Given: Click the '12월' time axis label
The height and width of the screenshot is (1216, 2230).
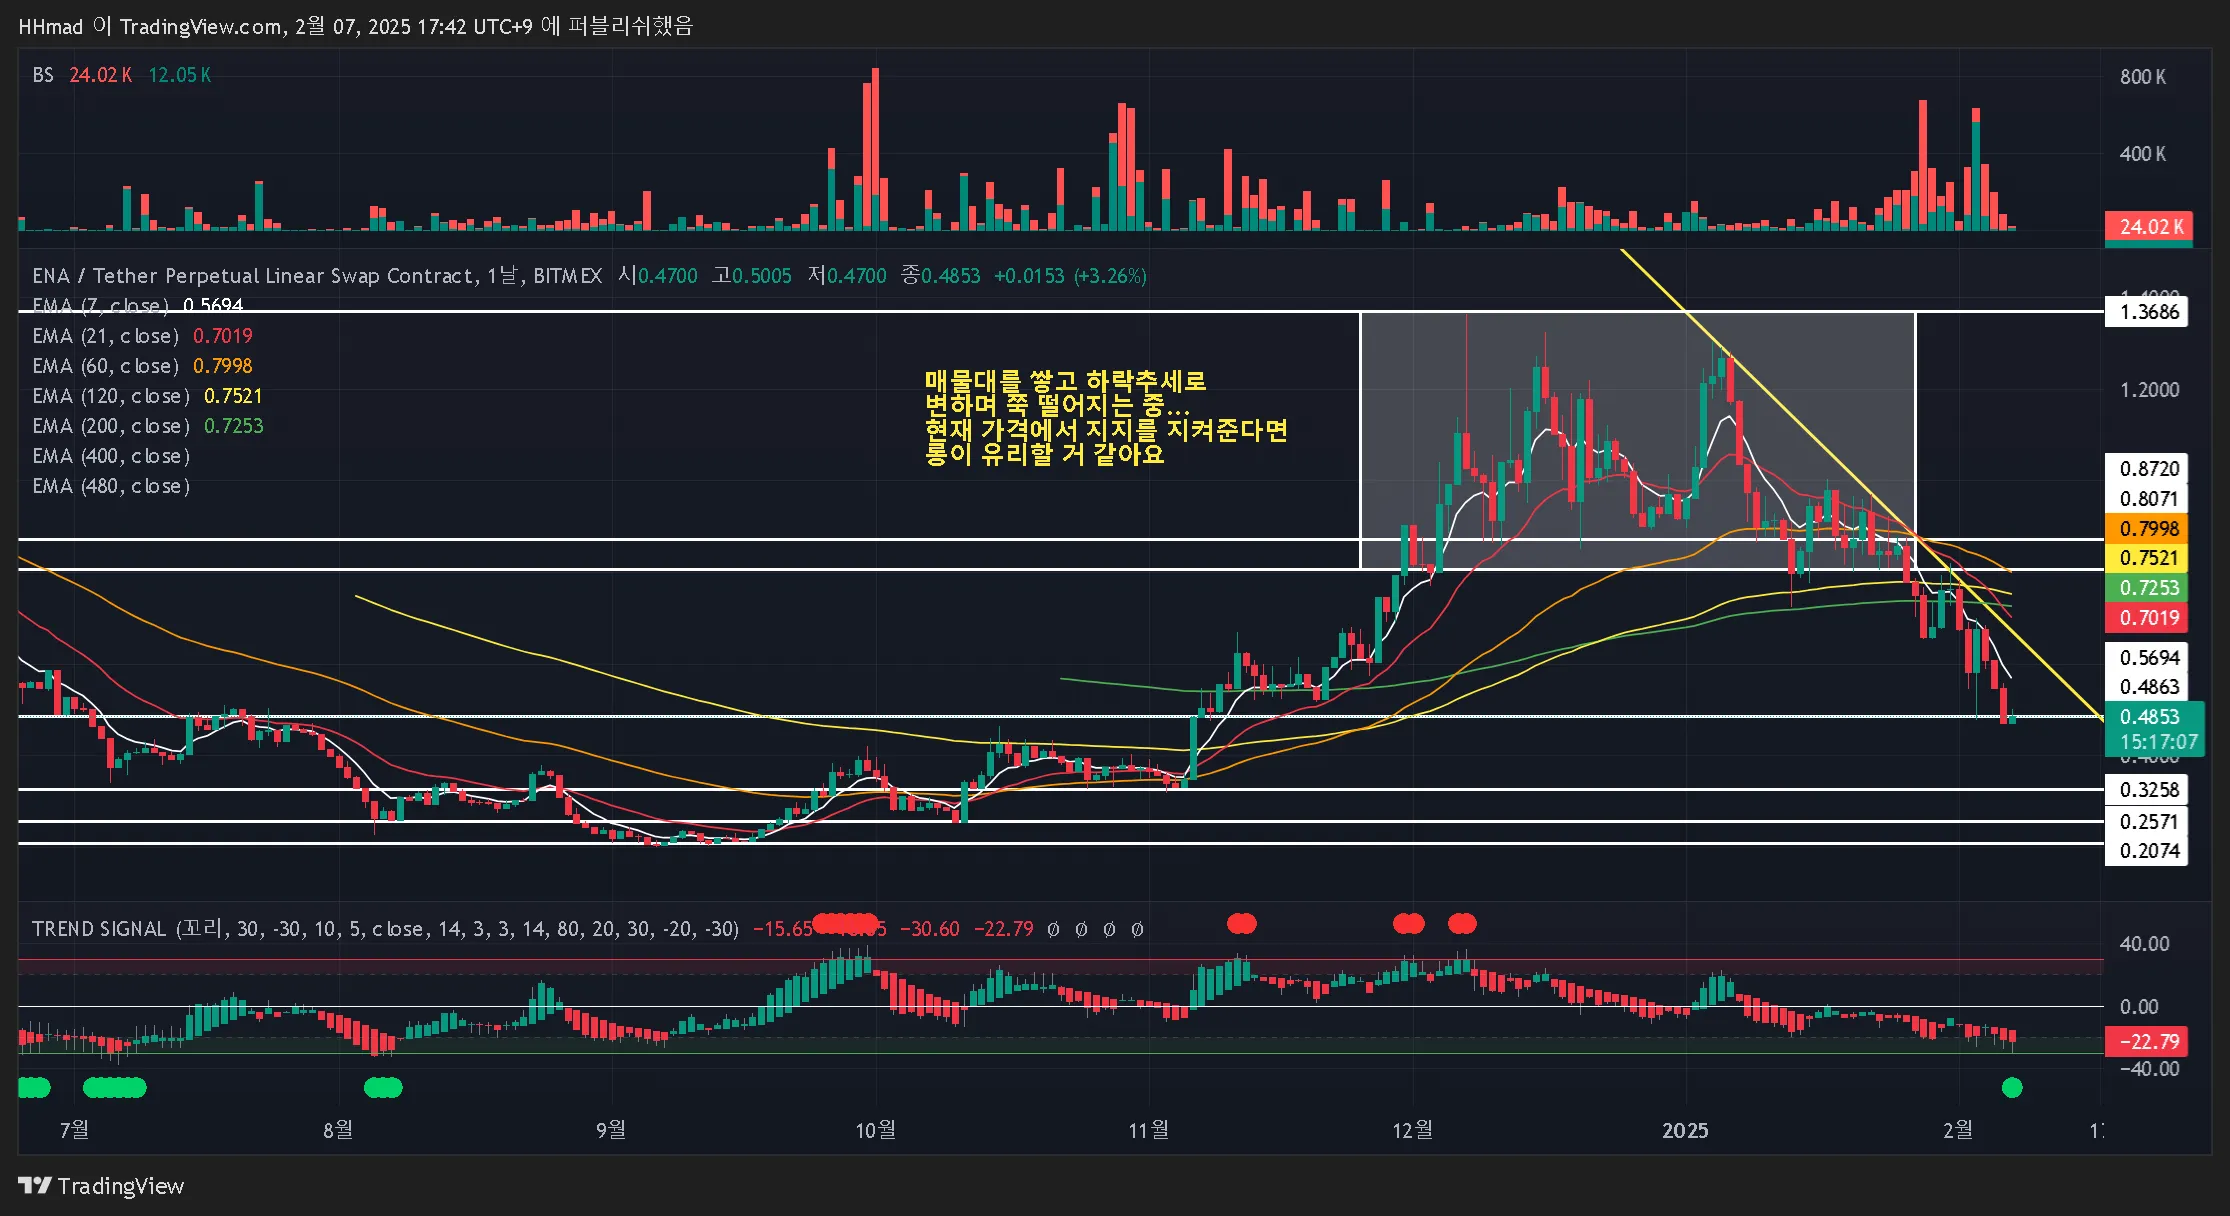Looking at the screenshot, I should (1413, 1130).
